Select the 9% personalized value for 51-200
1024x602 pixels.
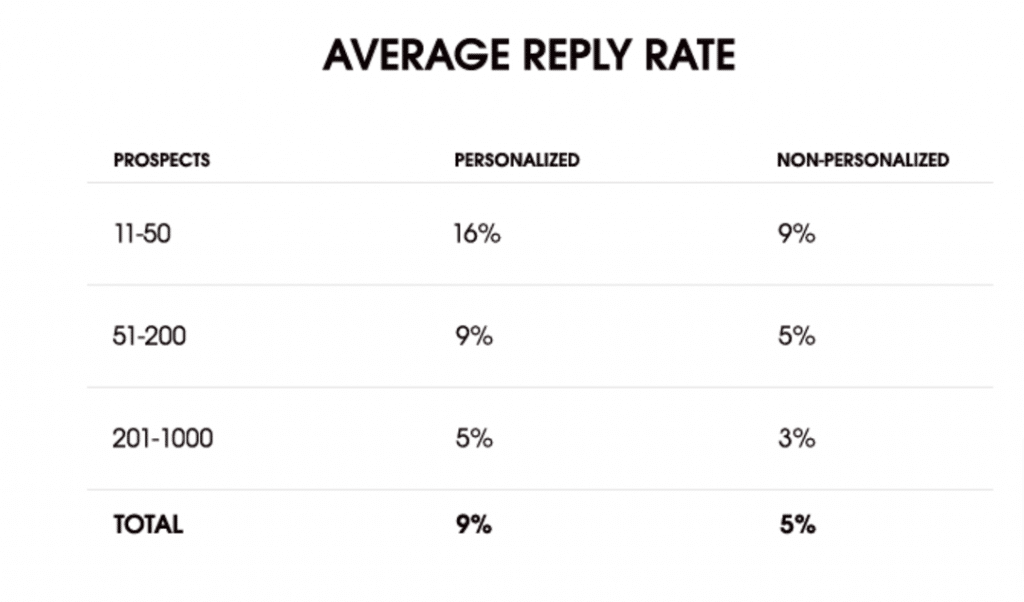click(x=474, y=336)
